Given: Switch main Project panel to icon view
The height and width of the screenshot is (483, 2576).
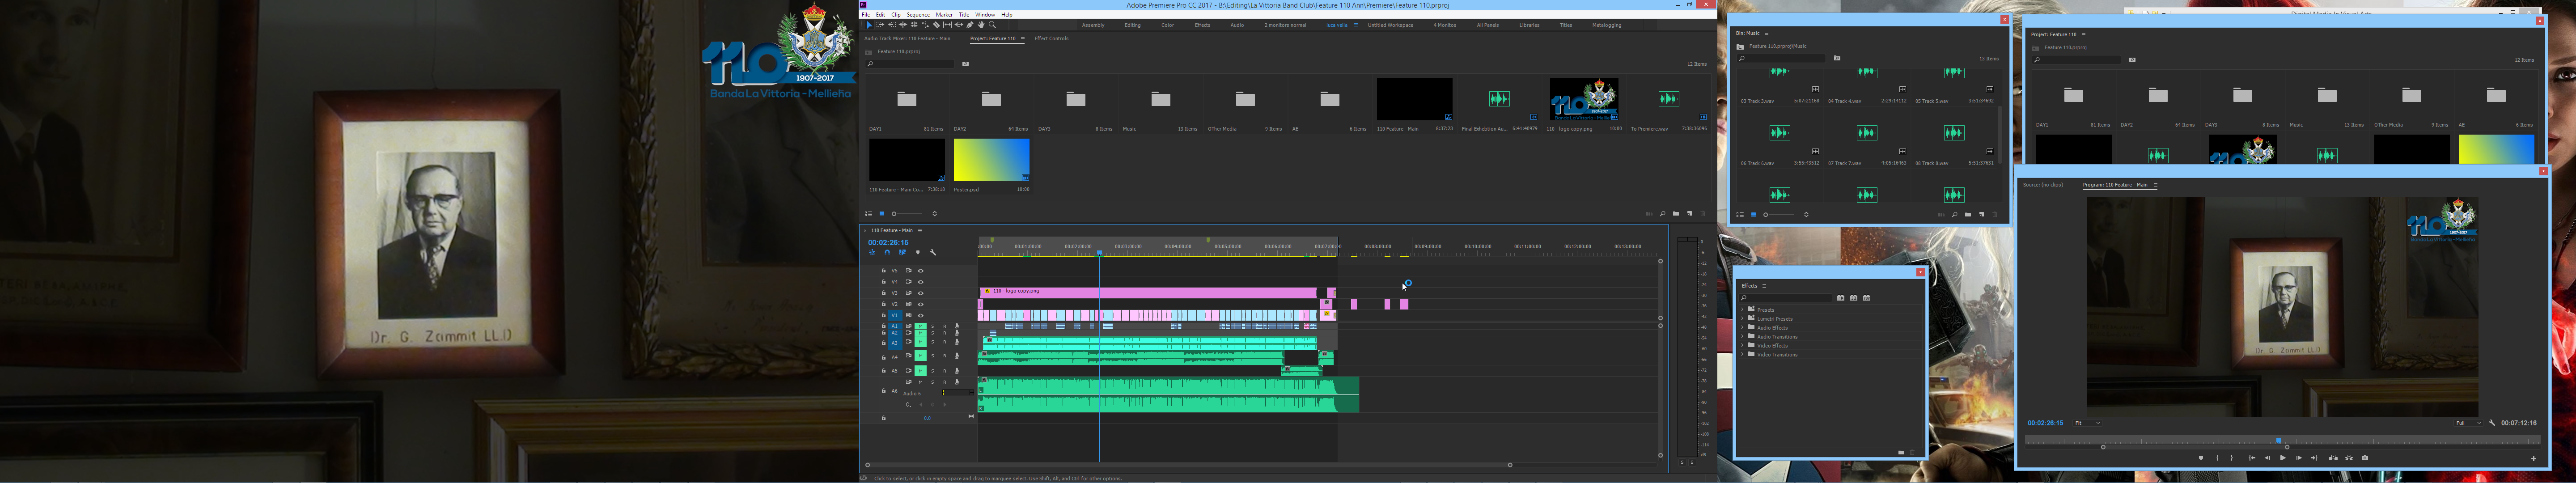Looking at the screenshot, I should pos(882,214).
